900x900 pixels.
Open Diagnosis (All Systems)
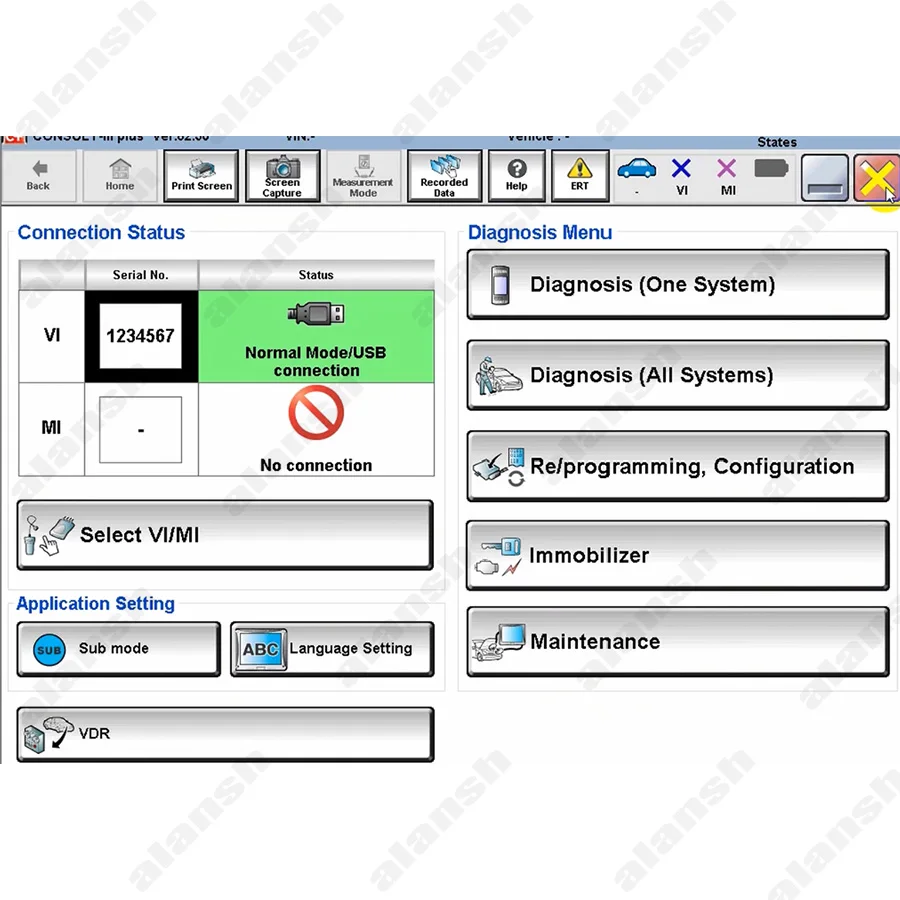point(678,375)
